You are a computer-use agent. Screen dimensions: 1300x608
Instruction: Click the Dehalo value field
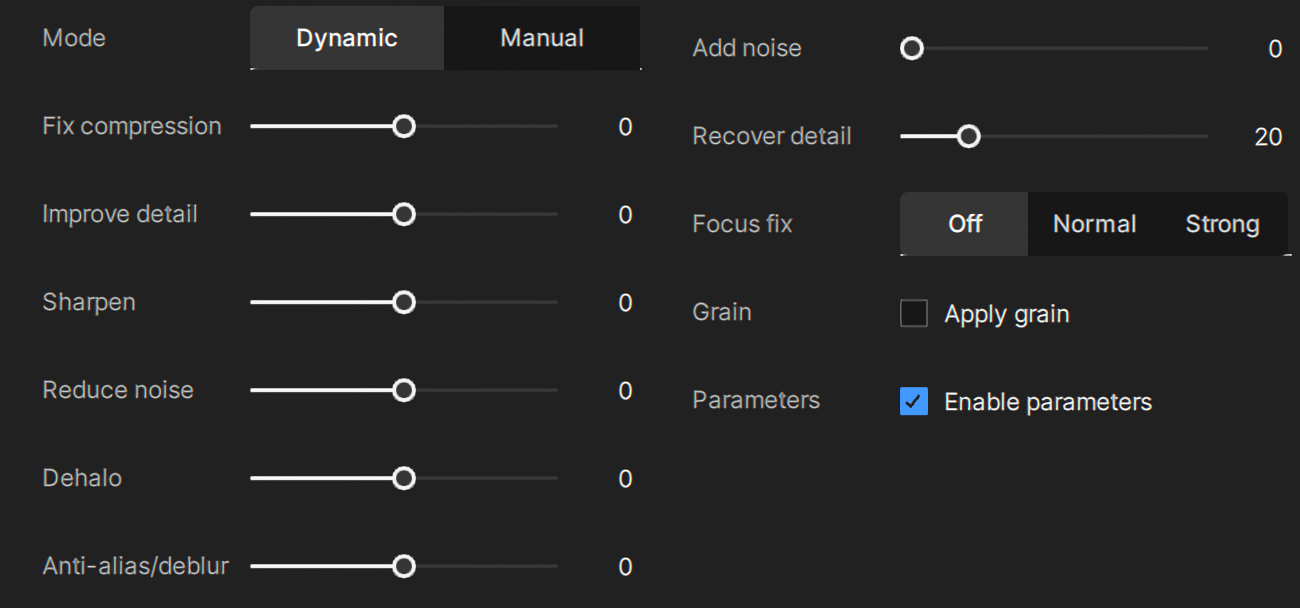tap(625, 479)
